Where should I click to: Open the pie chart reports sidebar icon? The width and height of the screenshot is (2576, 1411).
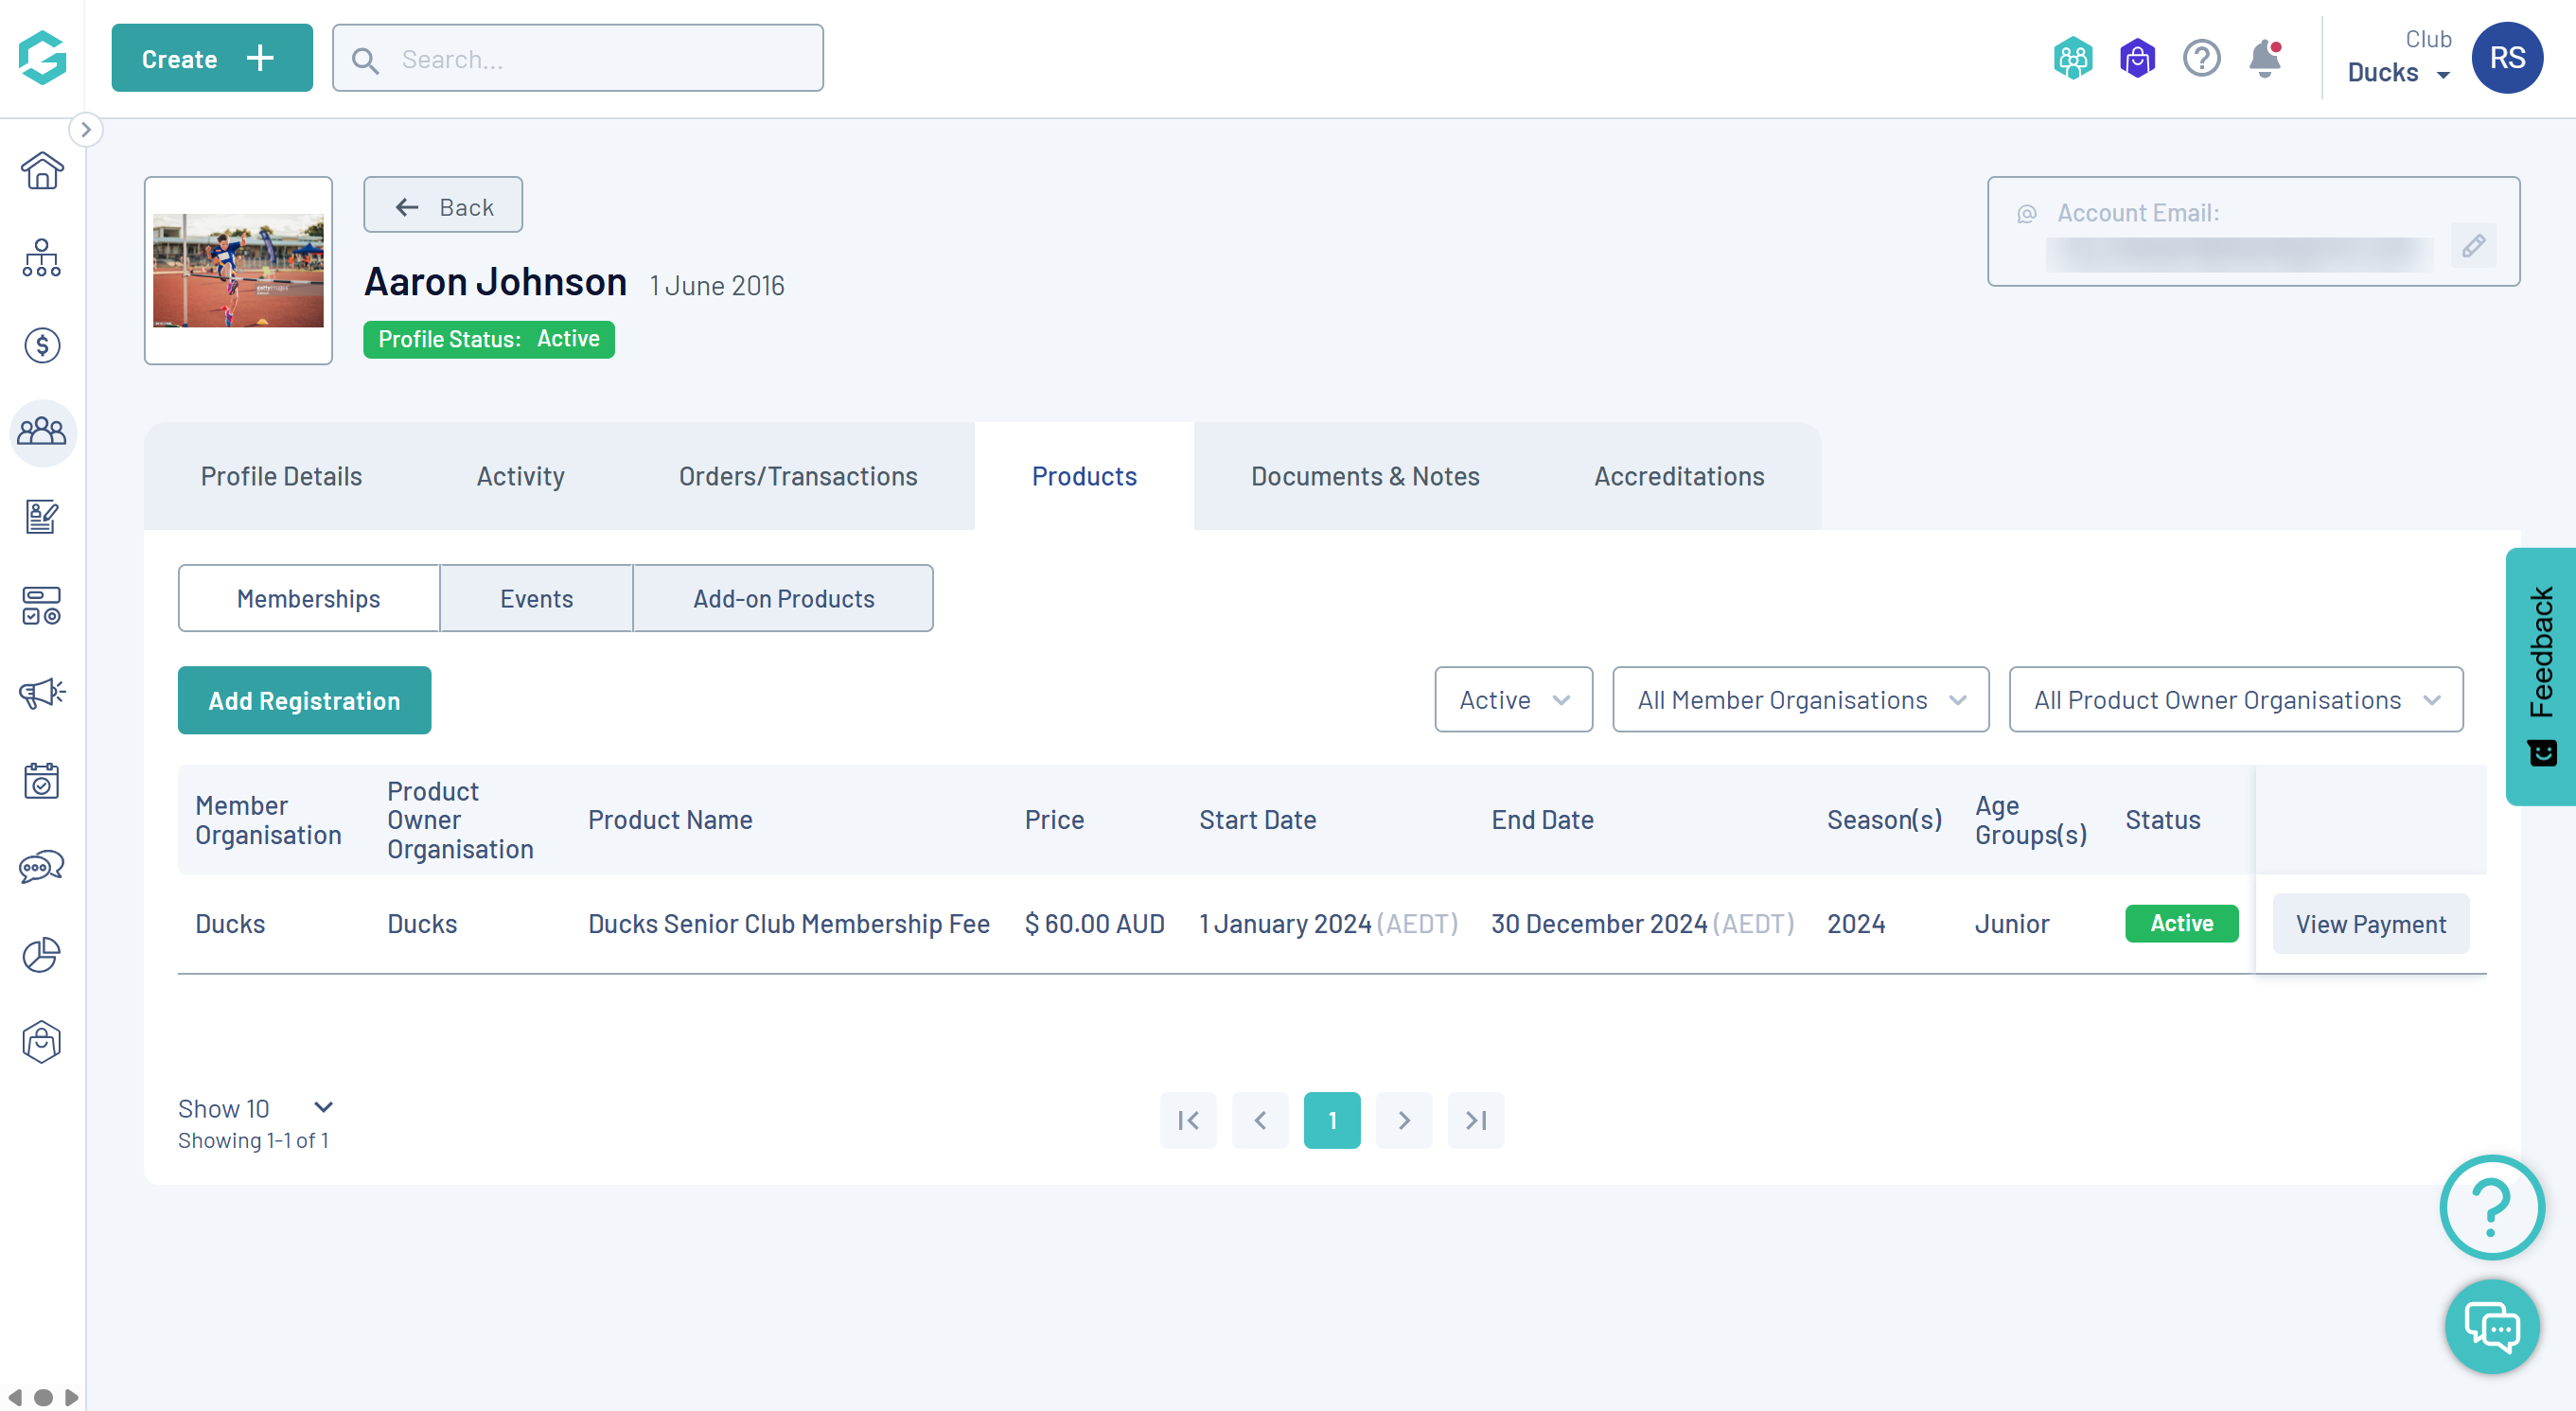coord(42,954)
